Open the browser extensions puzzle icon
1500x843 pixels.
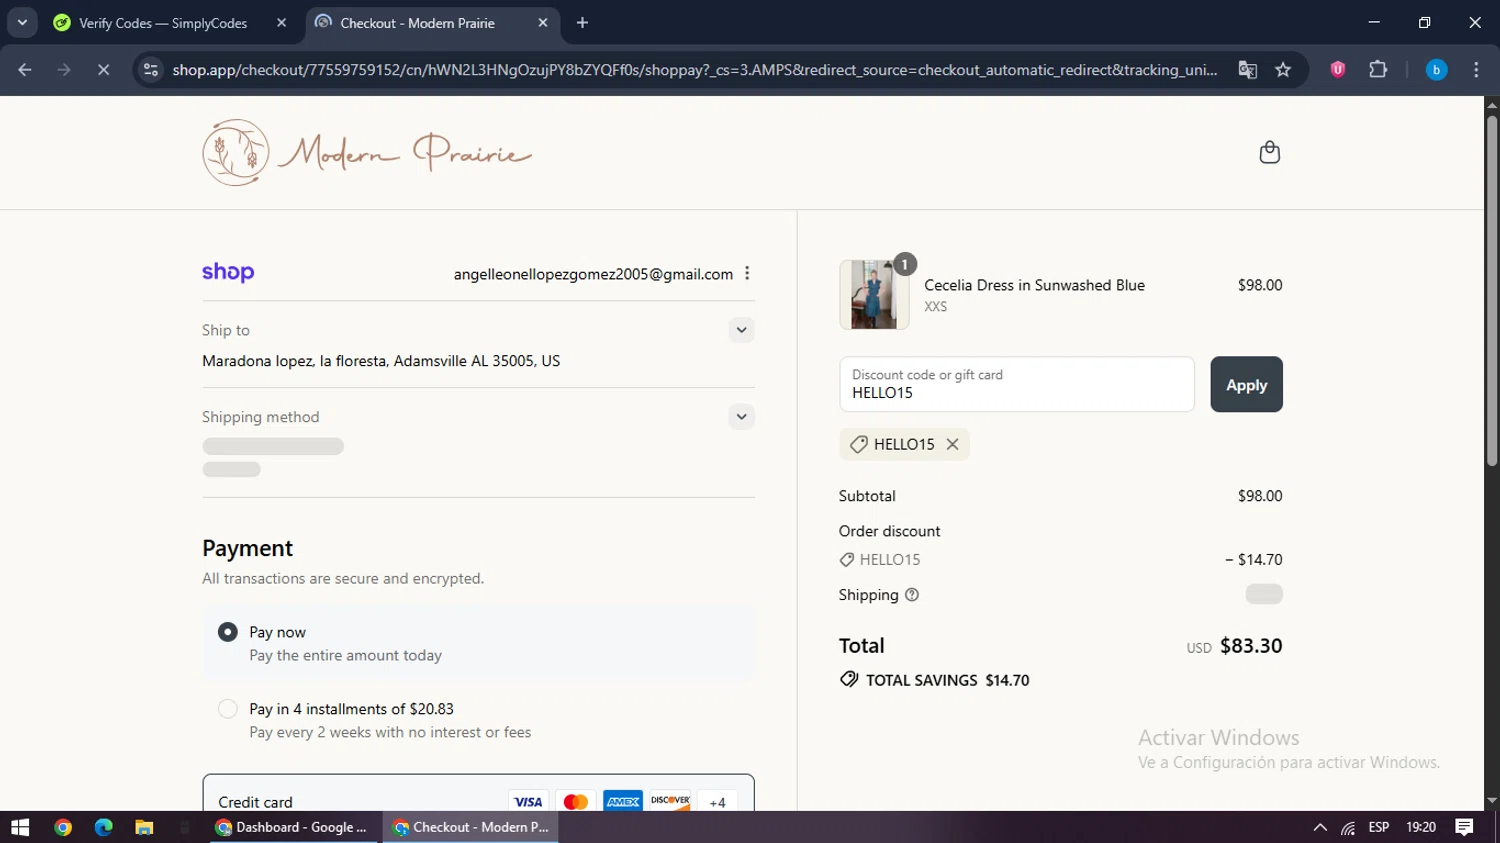tap(1378, 69)
